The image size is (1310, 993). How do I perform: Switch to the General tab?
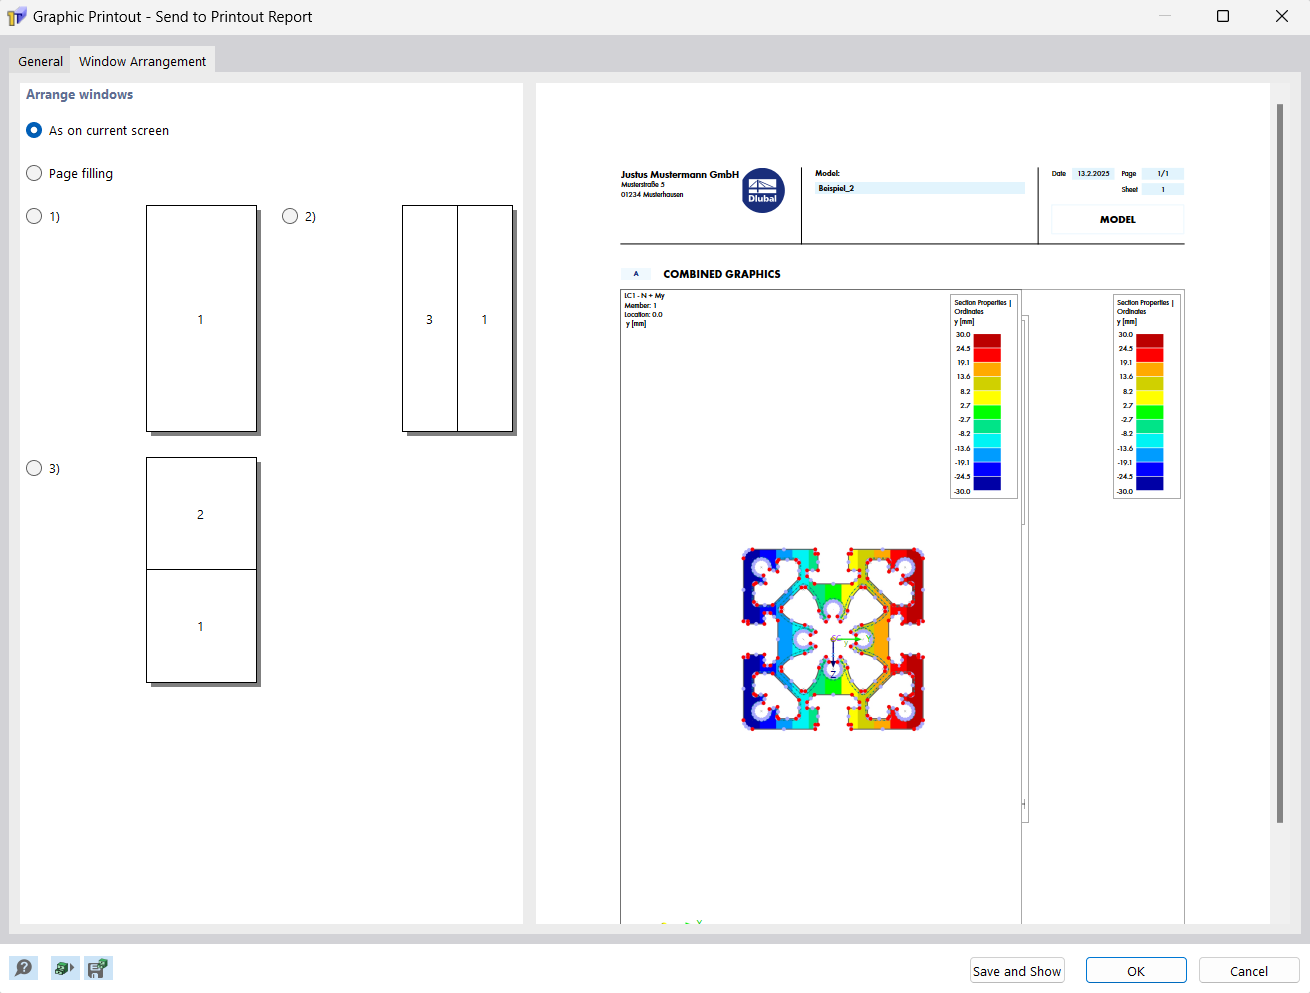[40, 61]
